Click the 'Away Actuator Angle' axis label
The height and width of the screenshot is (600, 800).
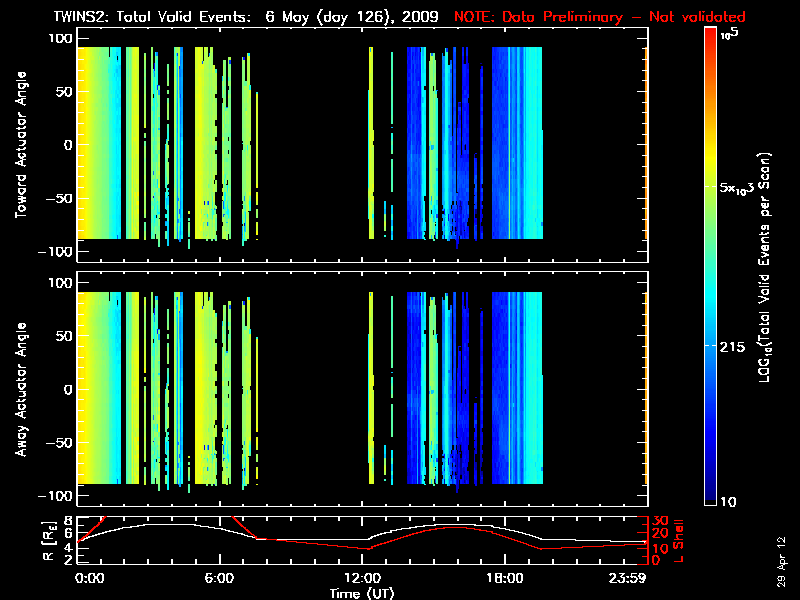point(20,390)
